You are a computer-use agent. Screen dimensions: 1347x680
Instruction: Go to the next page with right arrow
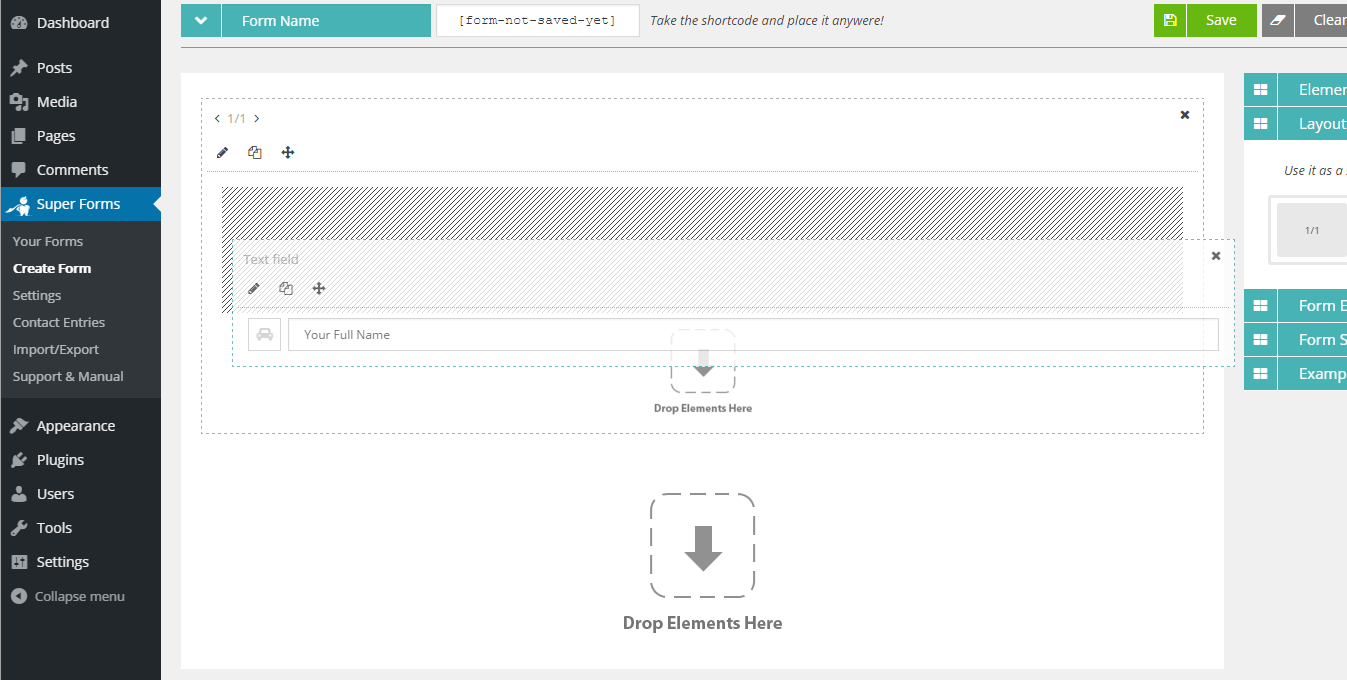pos(256,118)
